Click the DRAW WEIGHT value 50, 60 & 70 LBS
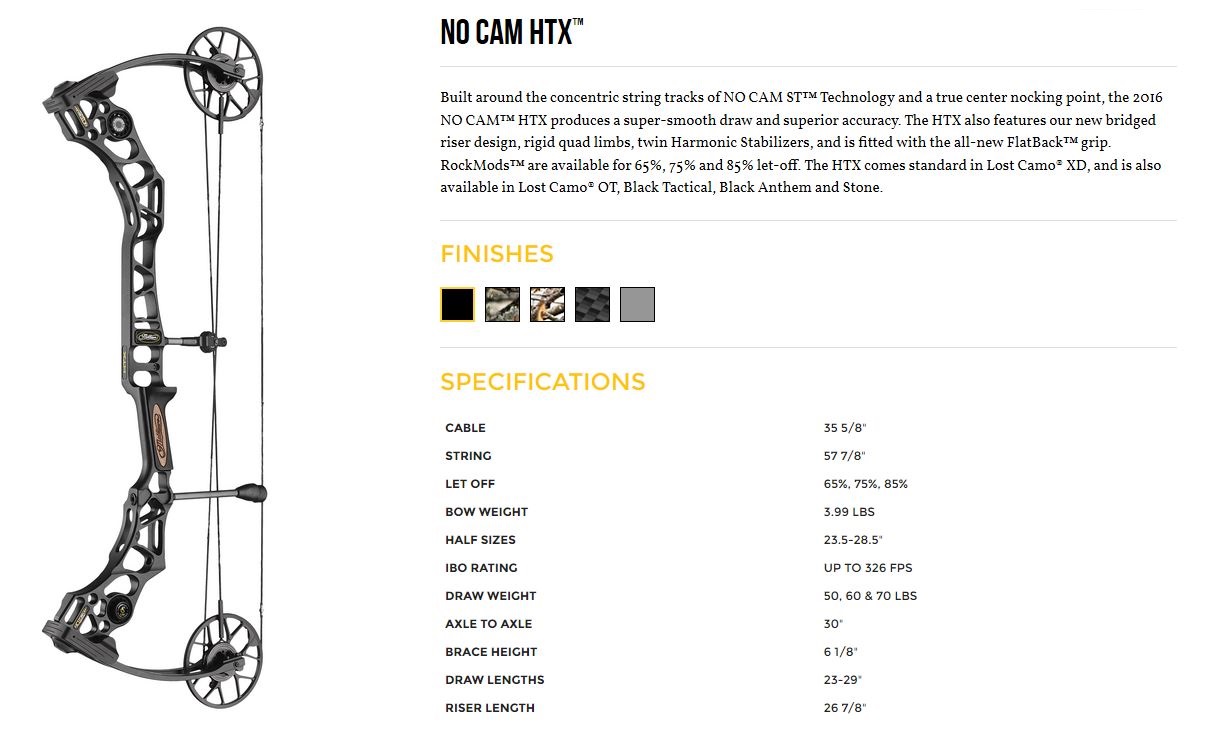 click(870, 596)
